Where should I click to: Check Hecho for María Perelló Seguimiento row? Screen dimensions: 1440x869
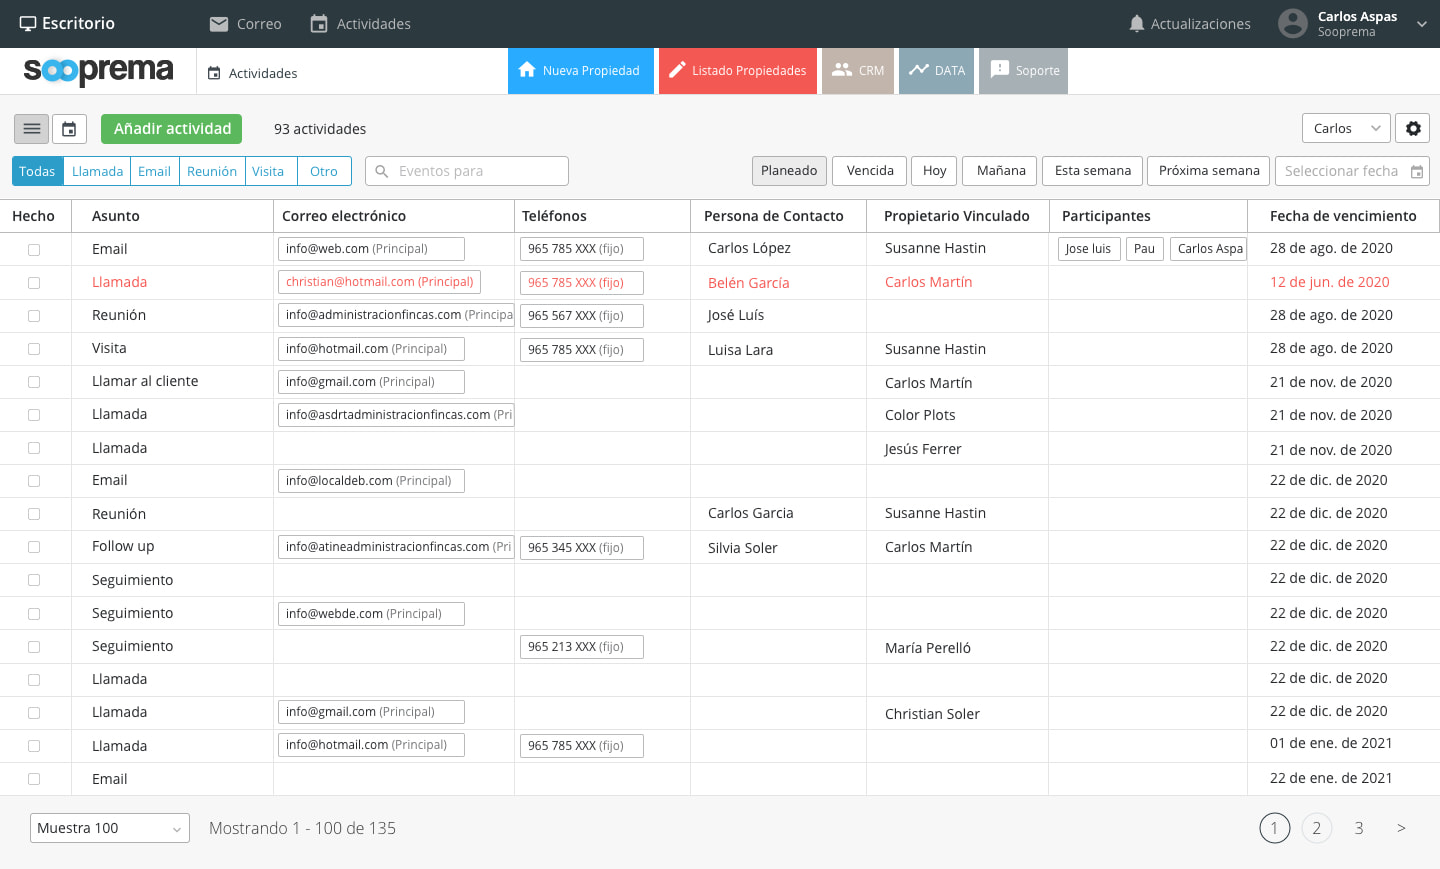pyautogui.click(x=34, y=647)
